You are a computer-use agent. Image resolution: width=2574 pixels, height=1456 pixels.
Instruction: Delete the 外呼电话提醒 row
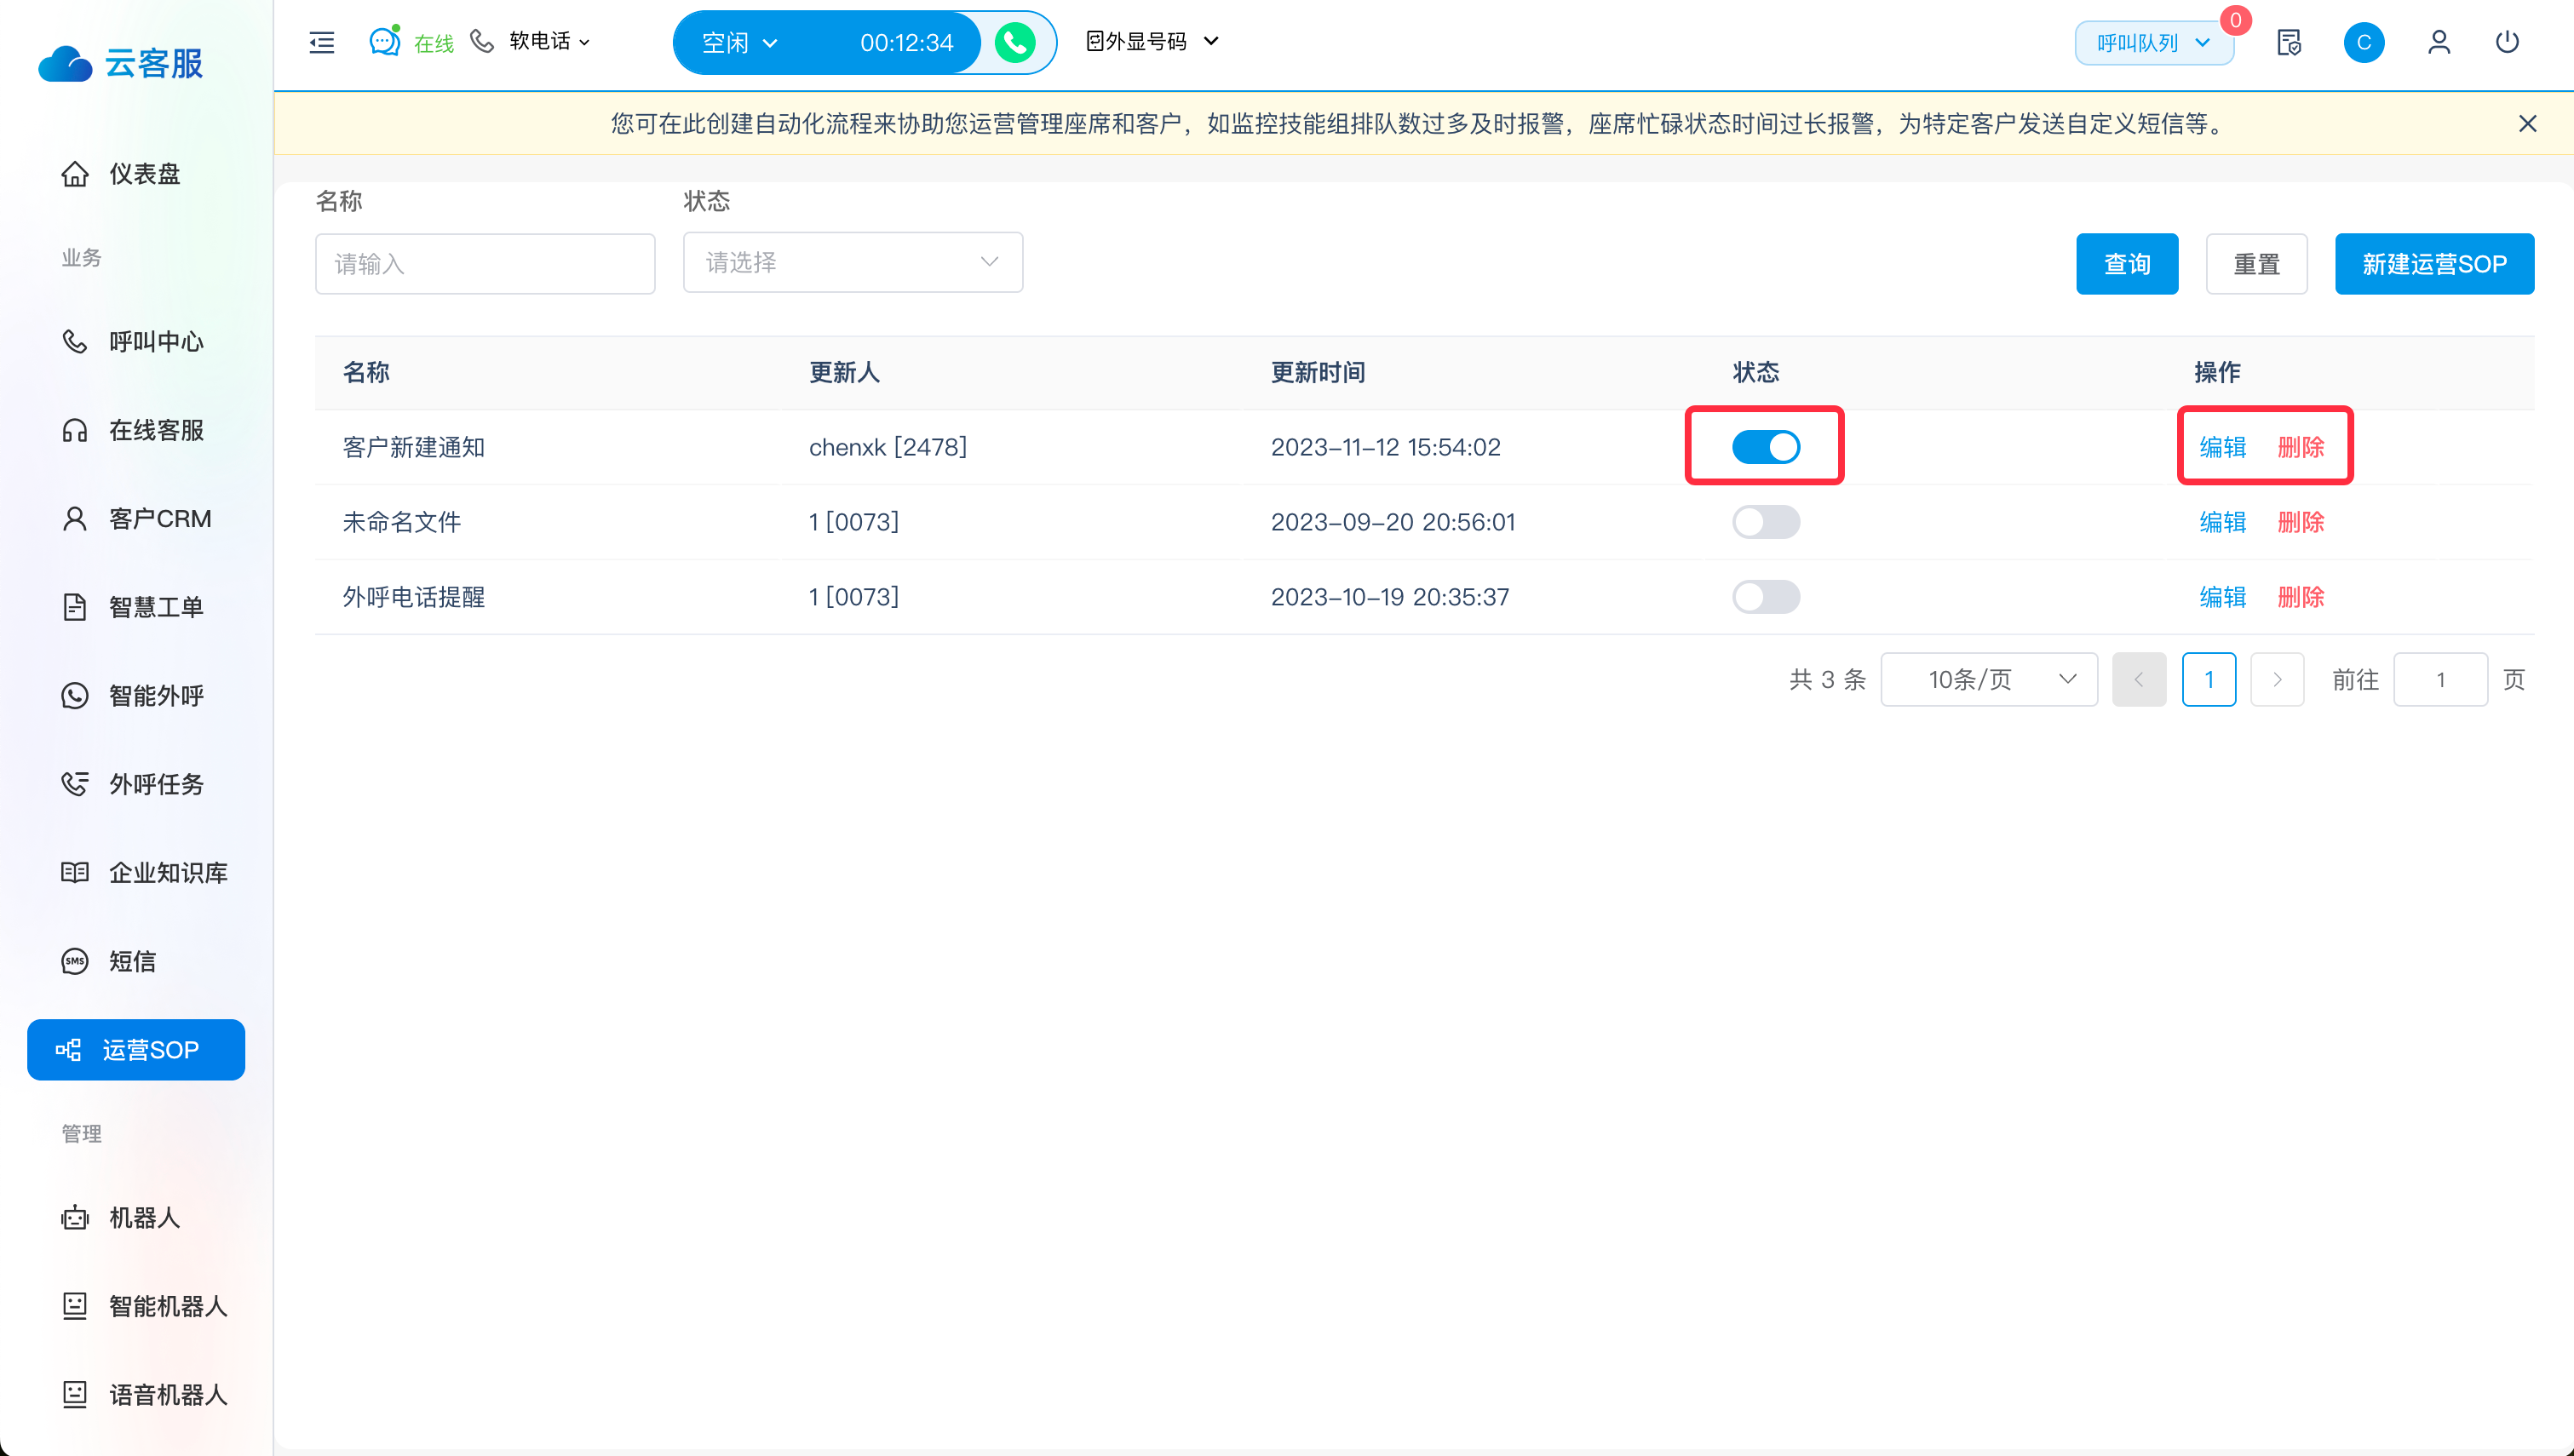(2300, 597)
